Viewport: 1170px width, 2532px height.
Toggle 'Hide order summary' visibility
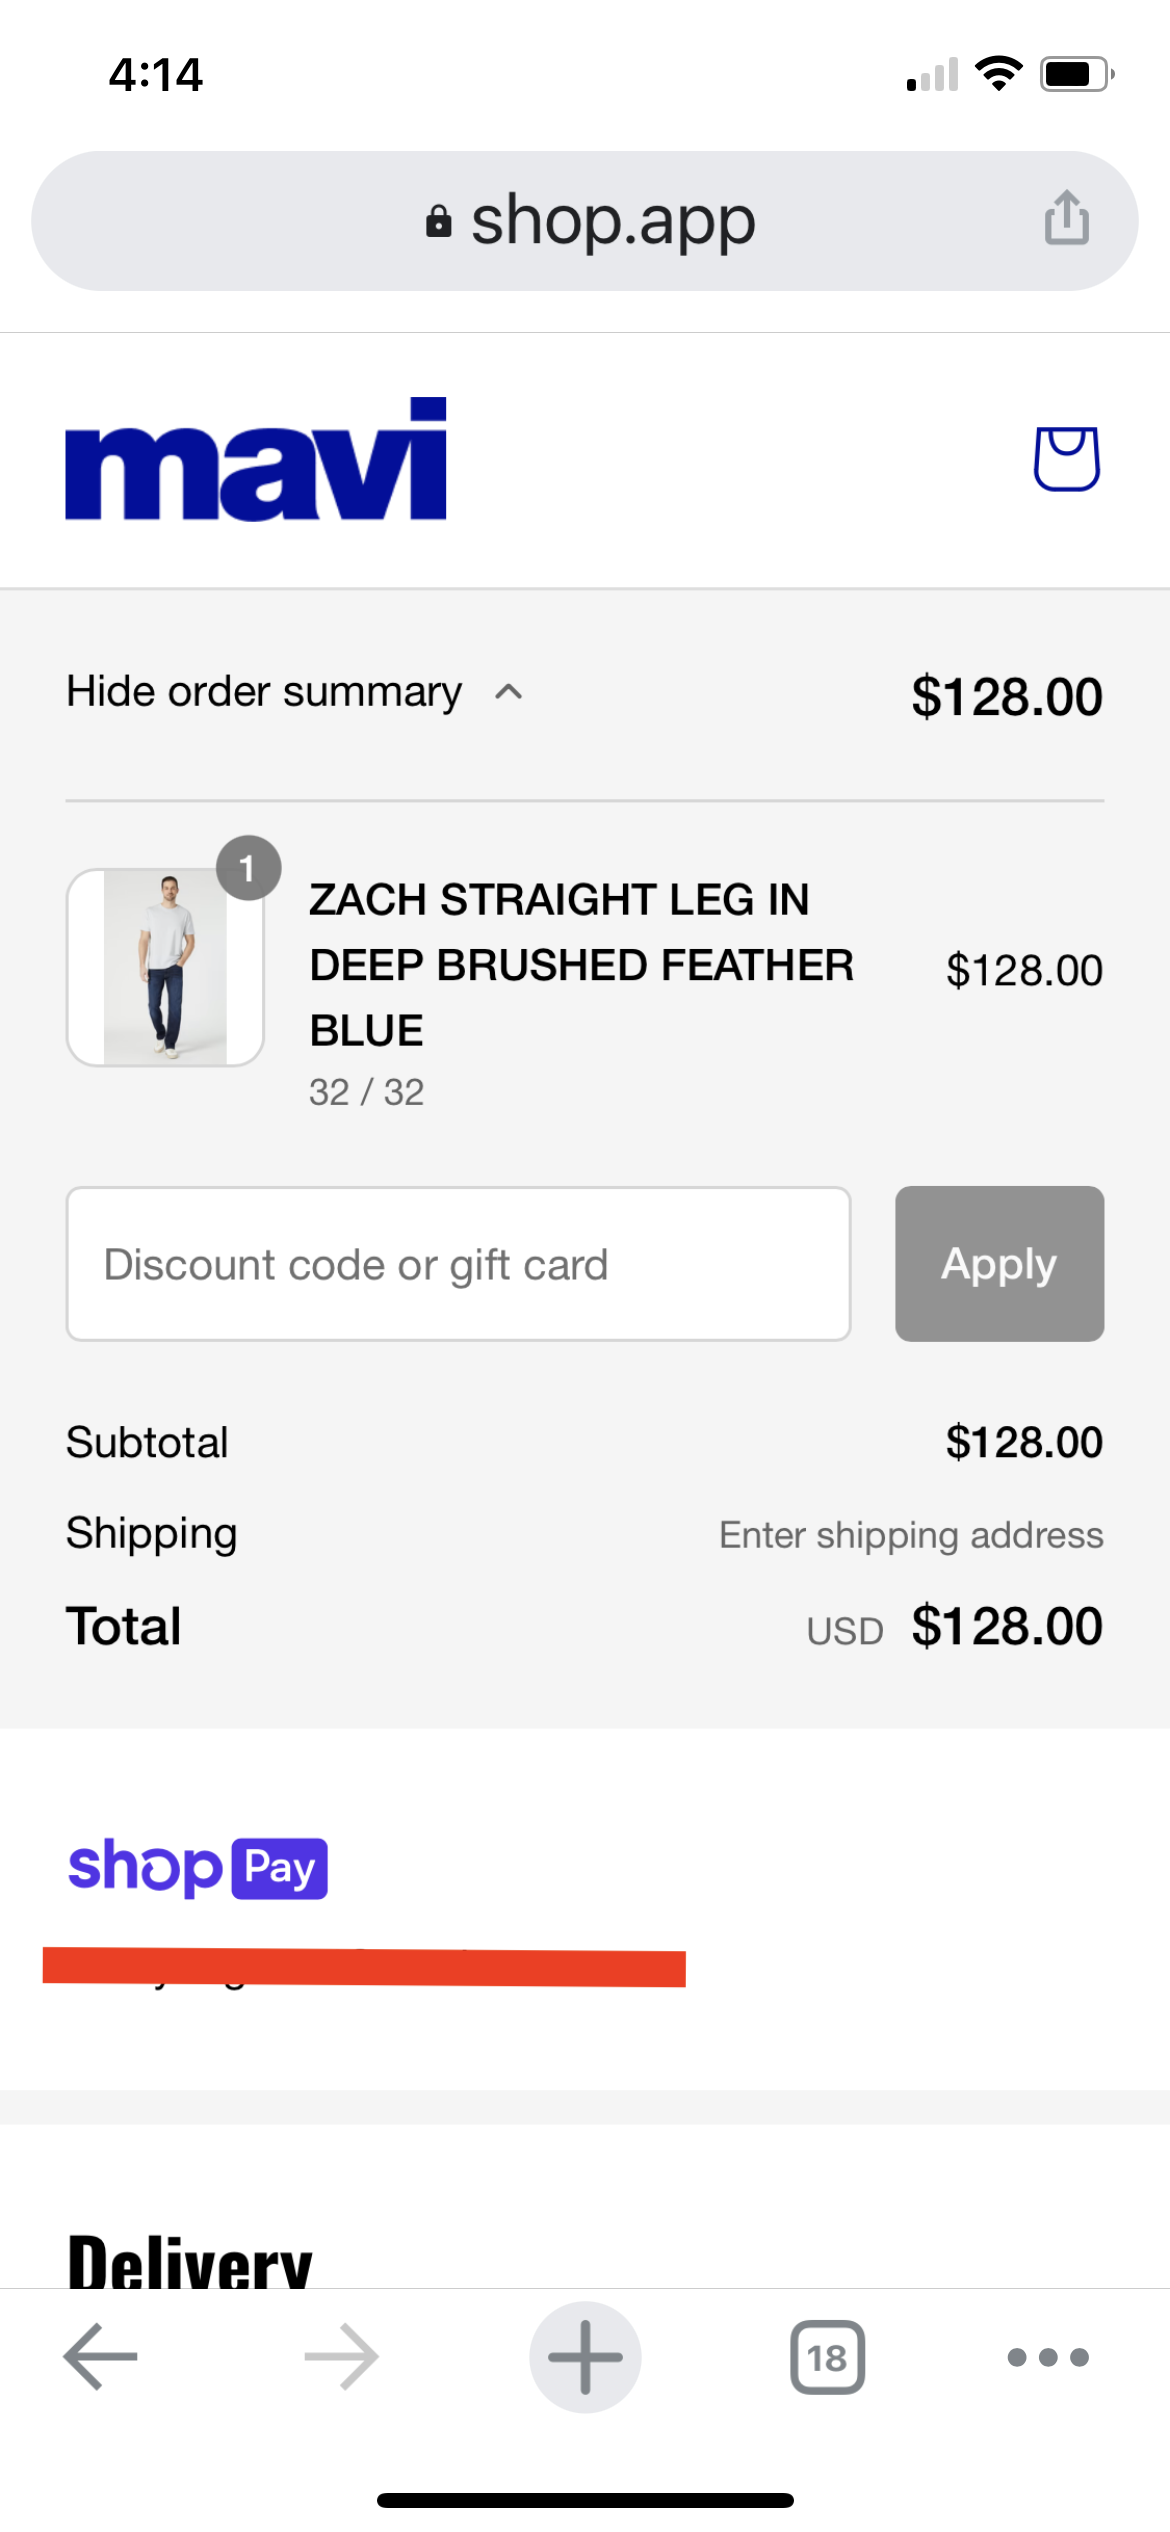coord(265,691)
